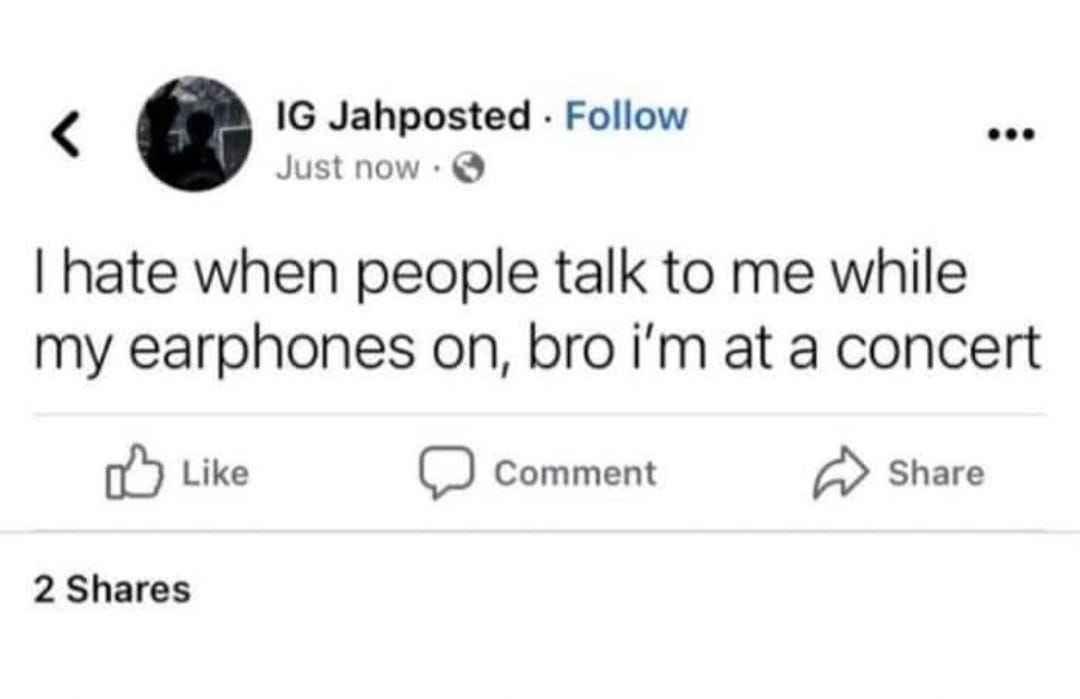
Task: Click the Share text label
Action: (x=936, y=473)
